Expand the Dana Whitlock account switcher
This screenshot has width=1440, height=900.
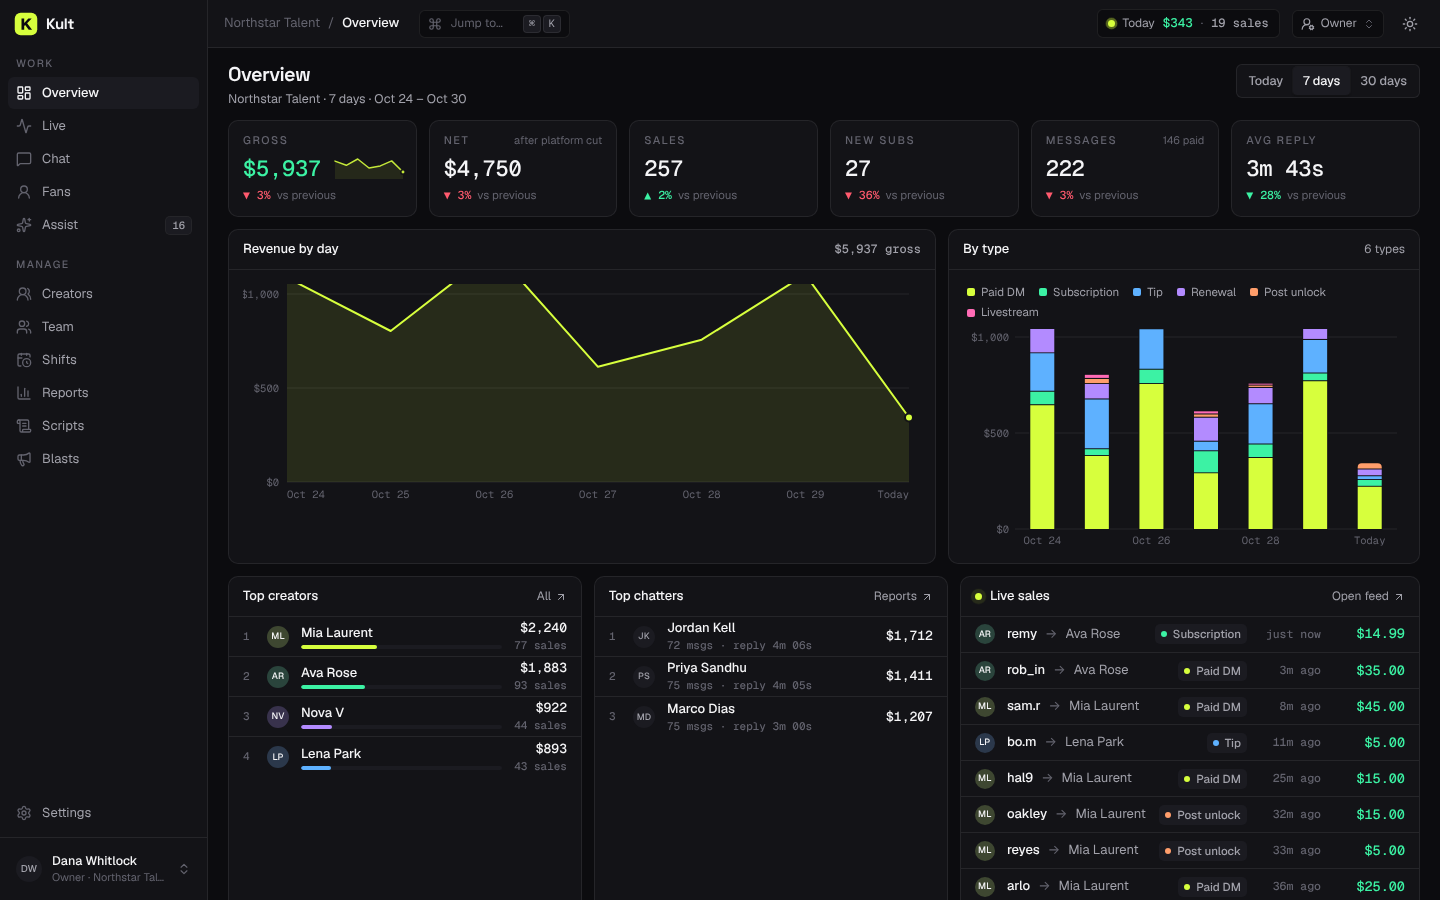click(104, 869)
